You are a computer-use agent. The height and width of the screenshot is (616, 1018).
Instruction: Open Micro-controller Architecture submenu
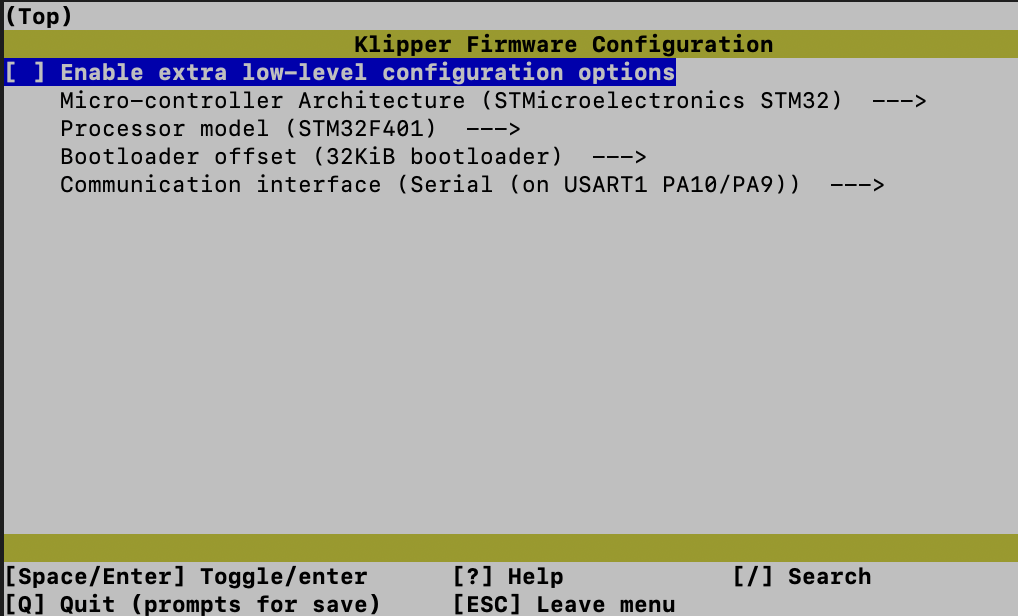[x=493, y=101]
